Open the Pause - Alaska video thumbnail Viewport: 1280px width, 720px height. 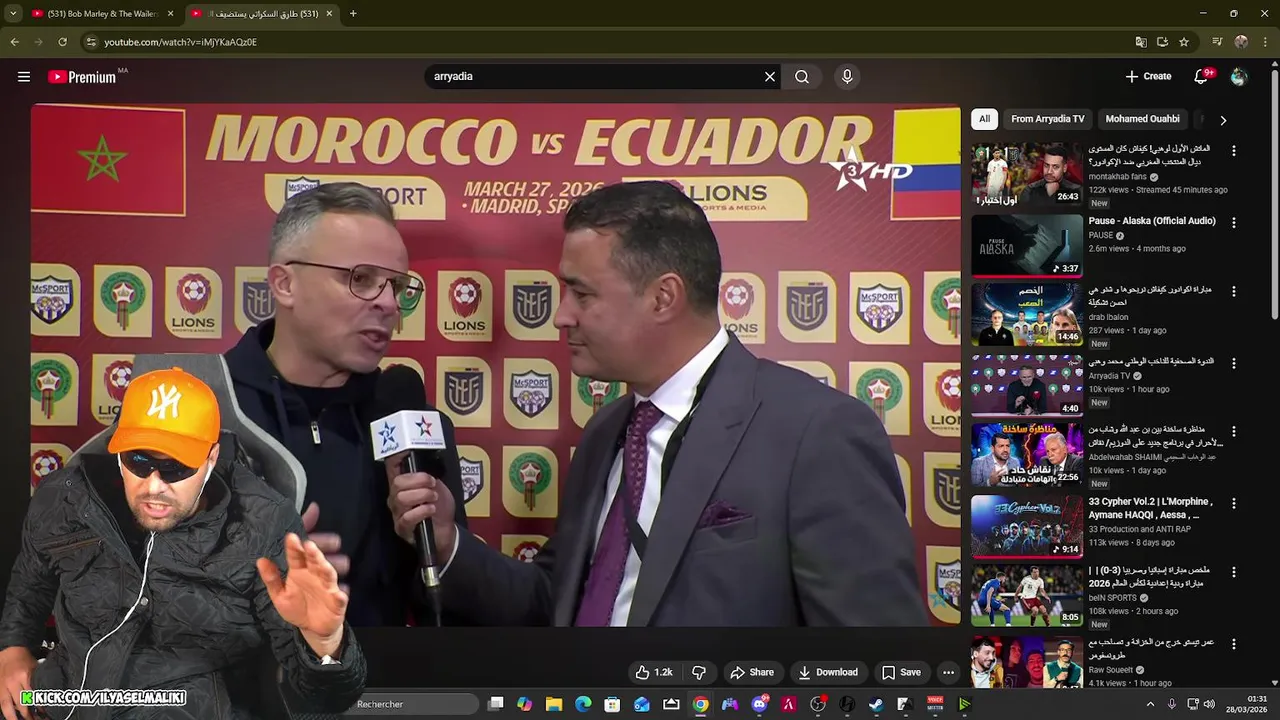click(x=1027, y=245)
